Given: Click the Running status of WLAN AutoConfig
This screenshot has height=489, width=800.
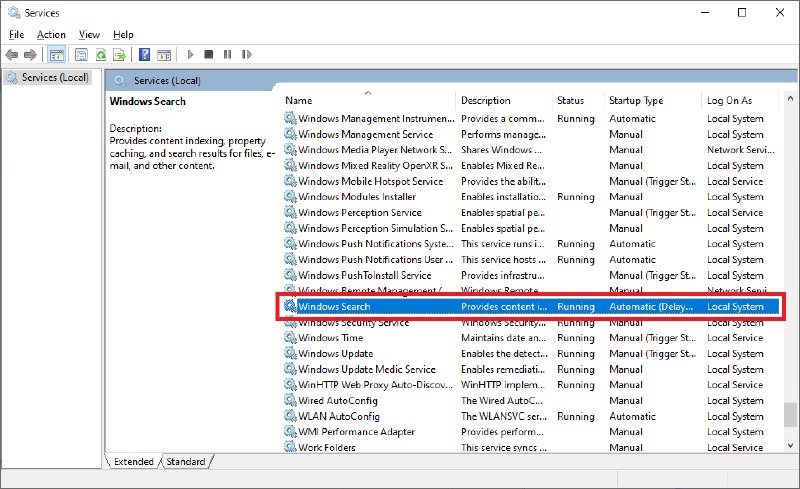Looking at the screenshot, I should click(576, 416).
